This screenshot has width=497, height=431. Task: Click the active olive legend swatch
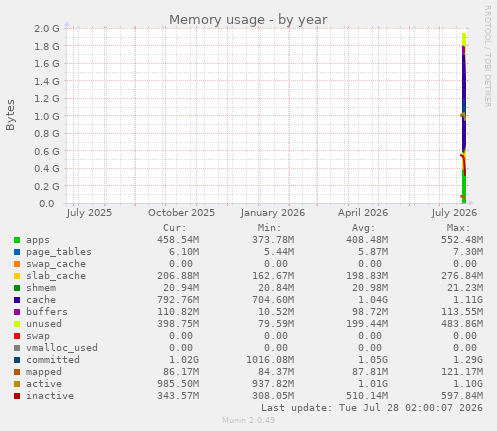click(x=17, y=384)
